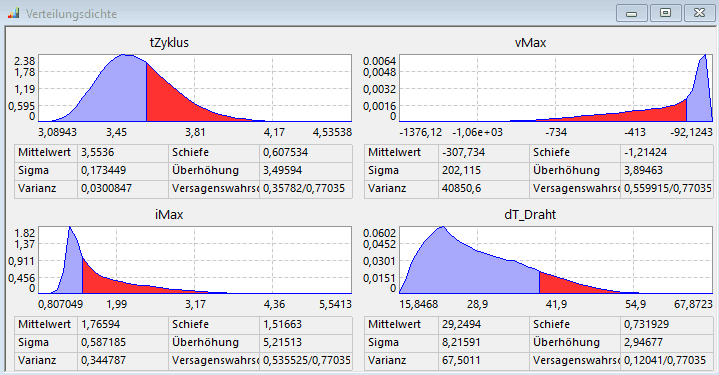The height and width of the screenshot is (375, 719).
Task: Click the Mittelwert label in tZyklus table
Action: tap(44, 152)
